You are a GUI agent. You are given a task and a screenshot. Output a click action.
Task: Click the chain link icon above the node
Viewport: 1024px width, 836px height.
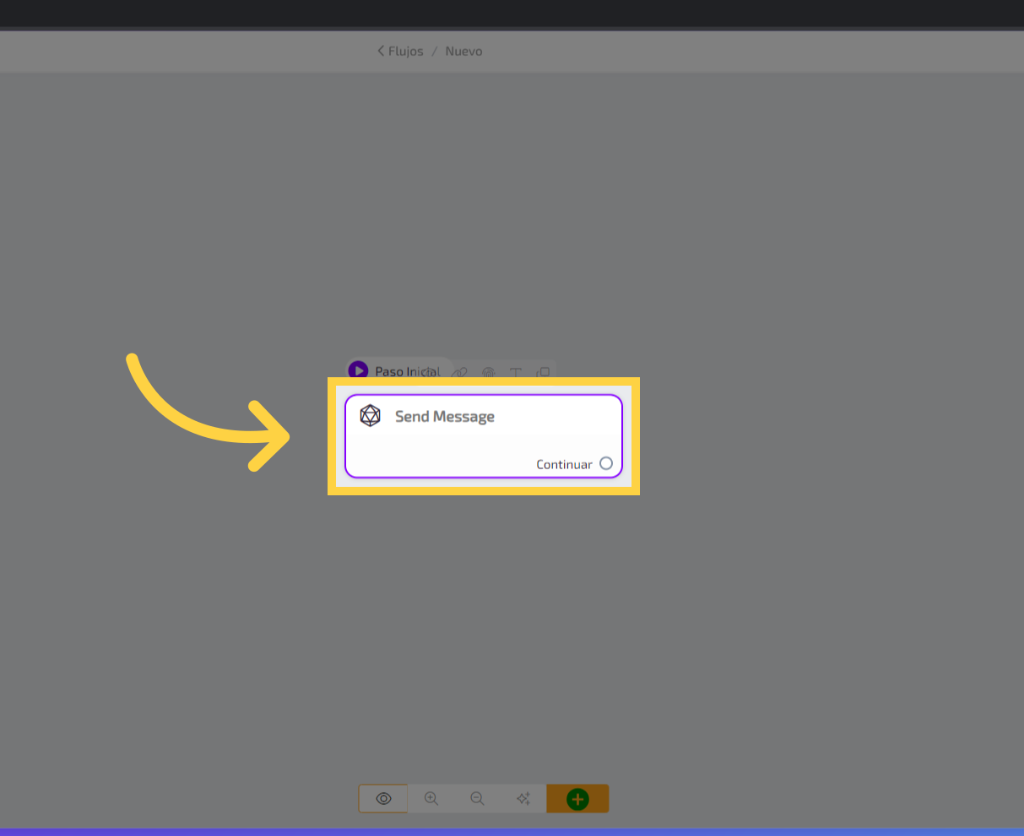[x=460, y=372]
